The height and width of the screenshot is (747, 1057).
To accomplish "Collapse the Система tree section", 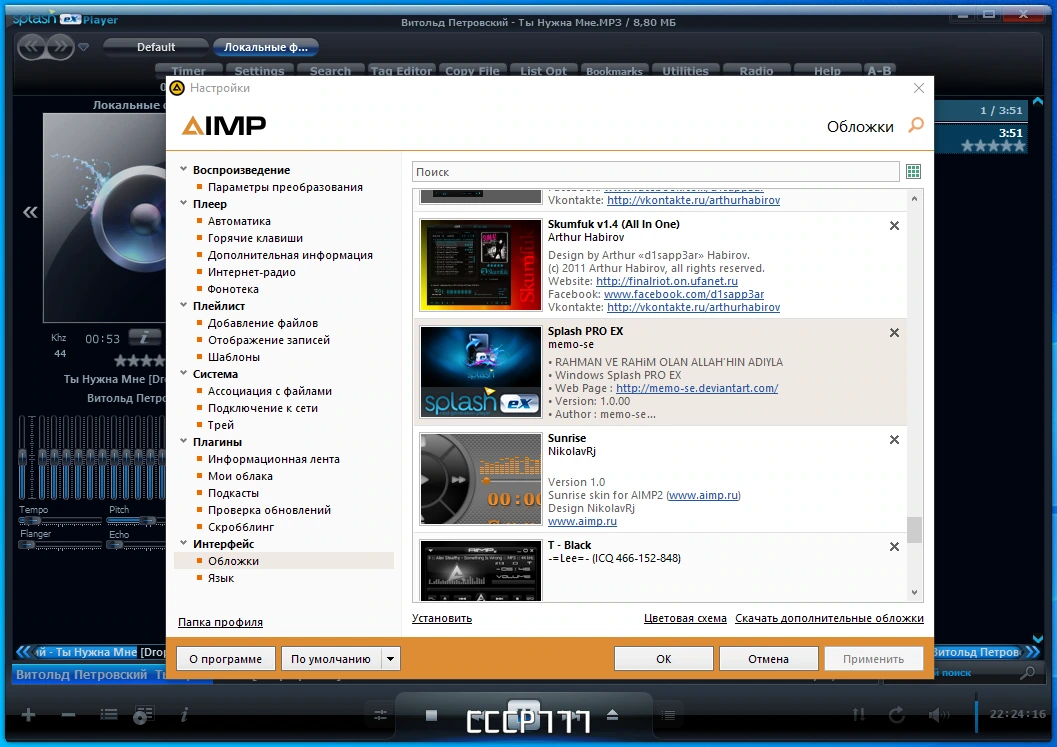I will pyautogui.click(x=183, y=373).
